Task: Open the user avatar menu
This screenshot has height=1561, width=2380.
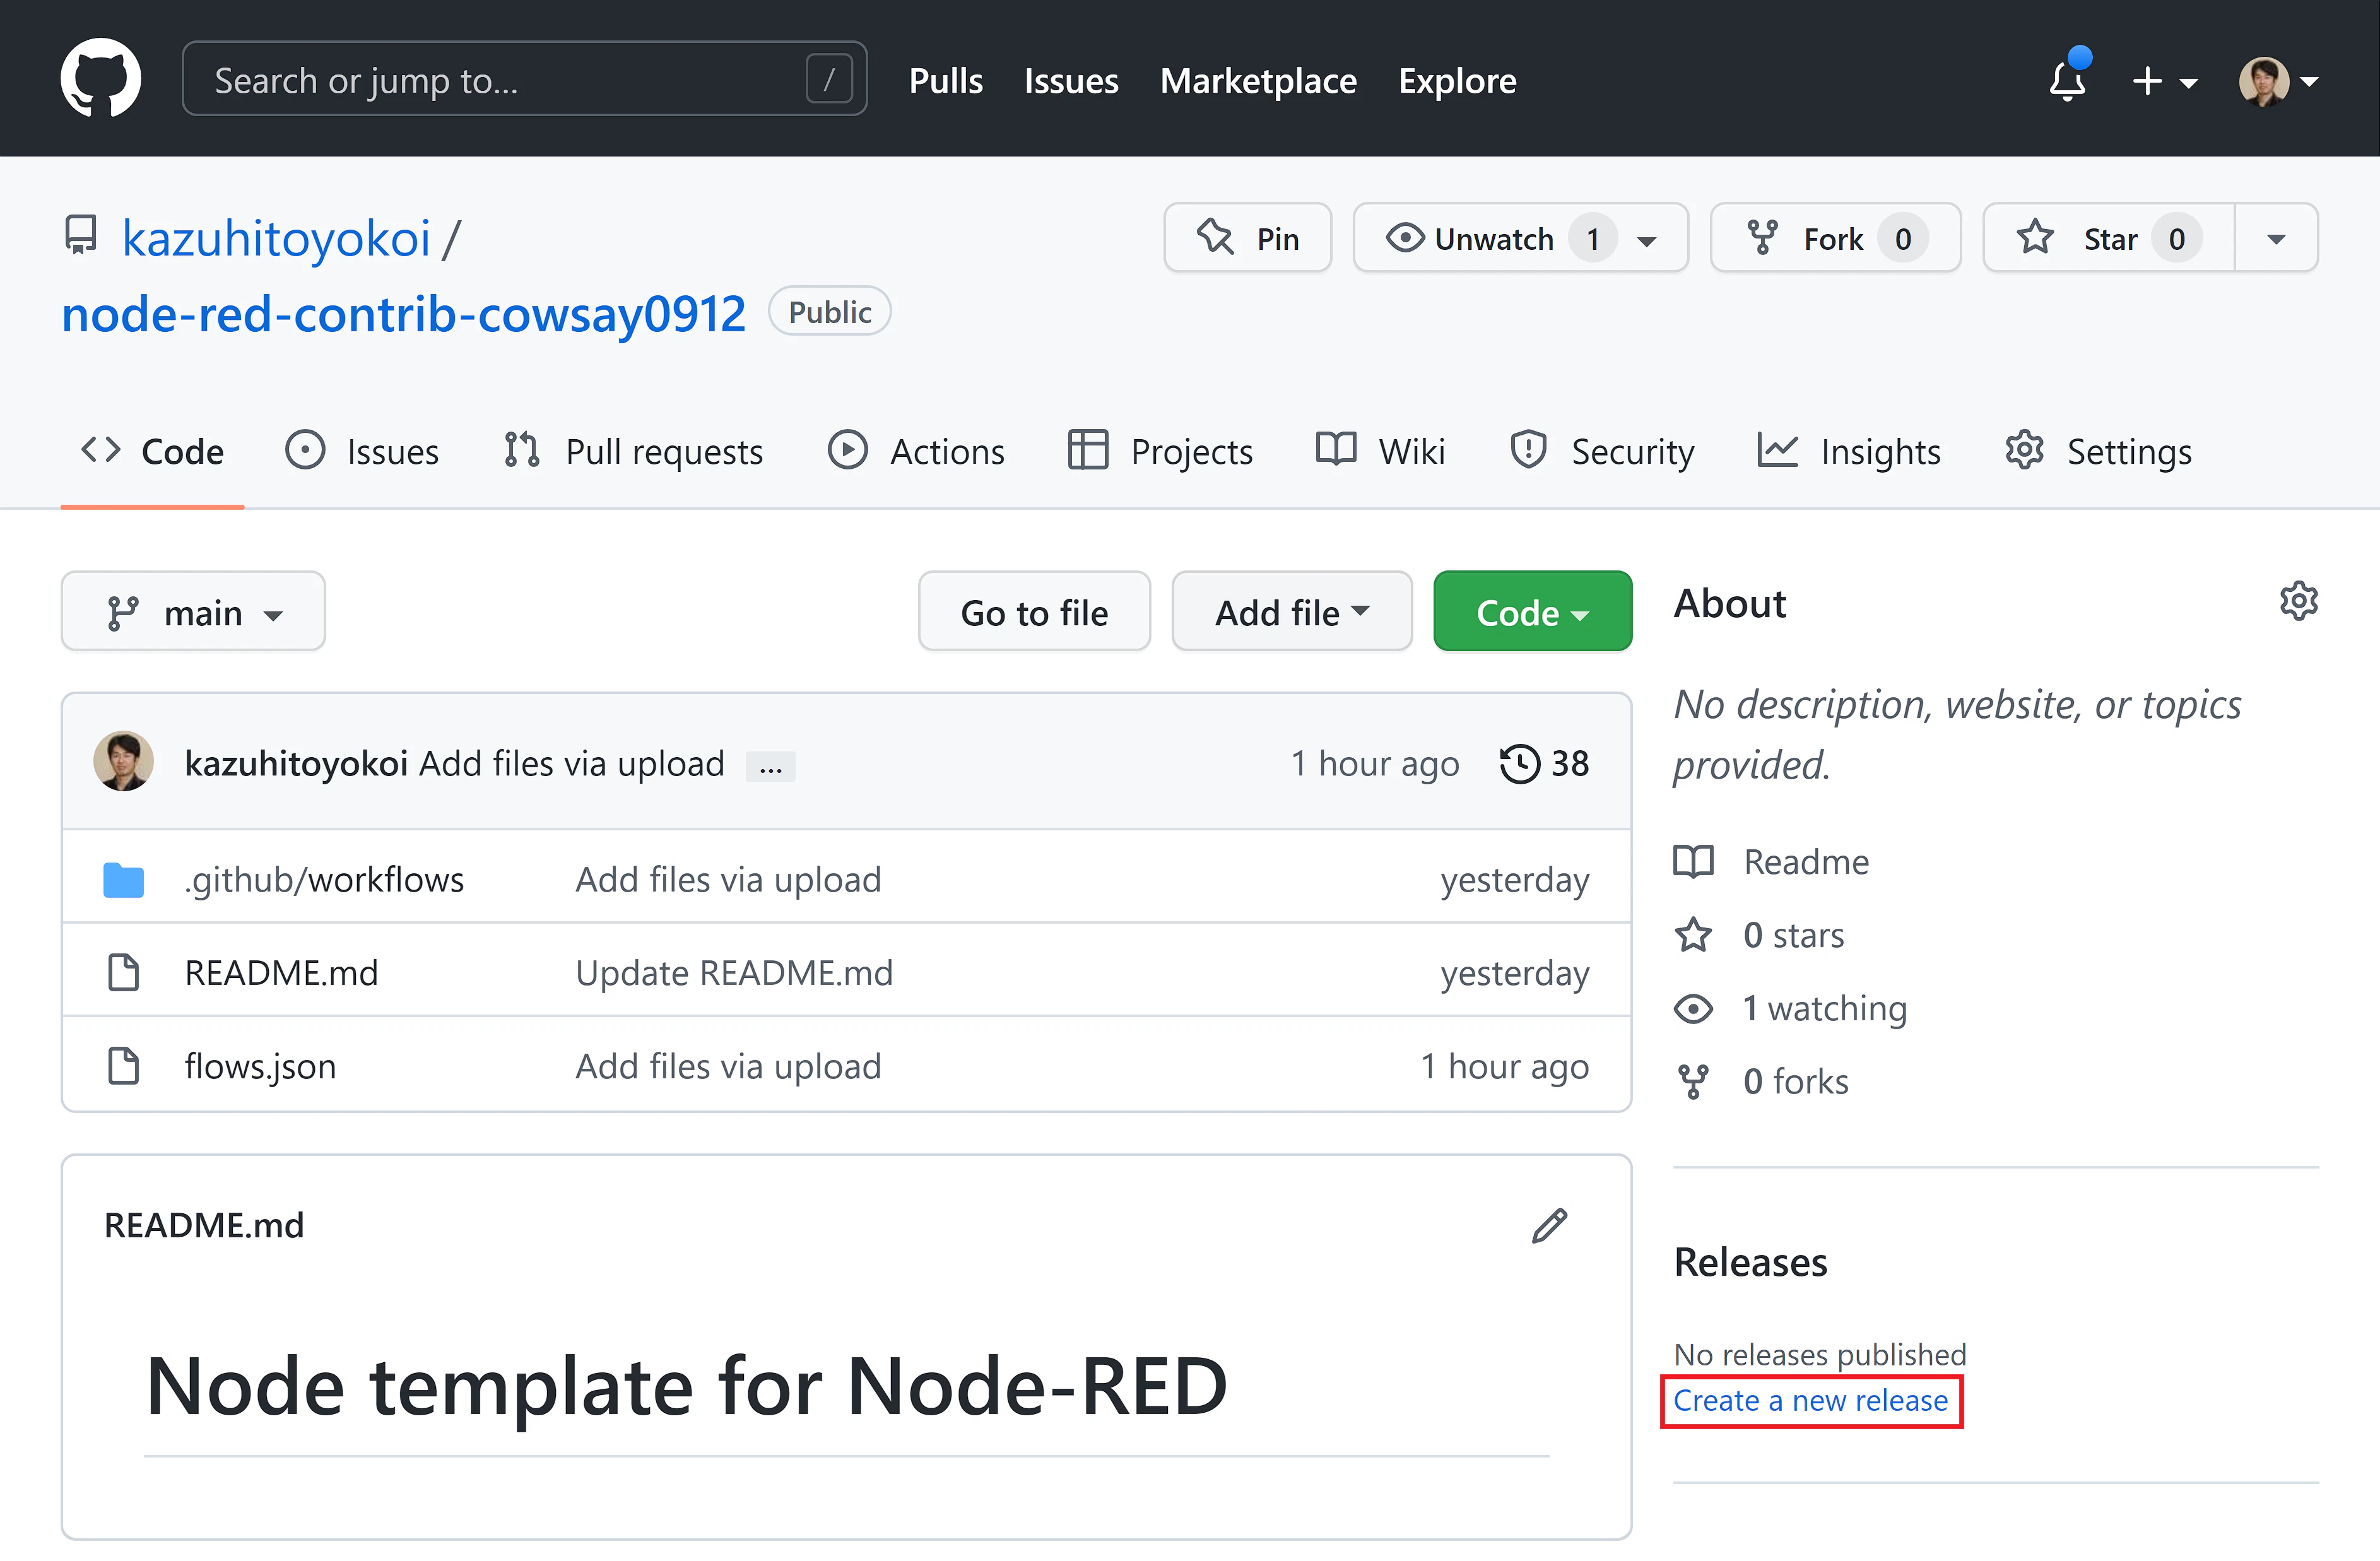Action: click(x=2278, y=81)
